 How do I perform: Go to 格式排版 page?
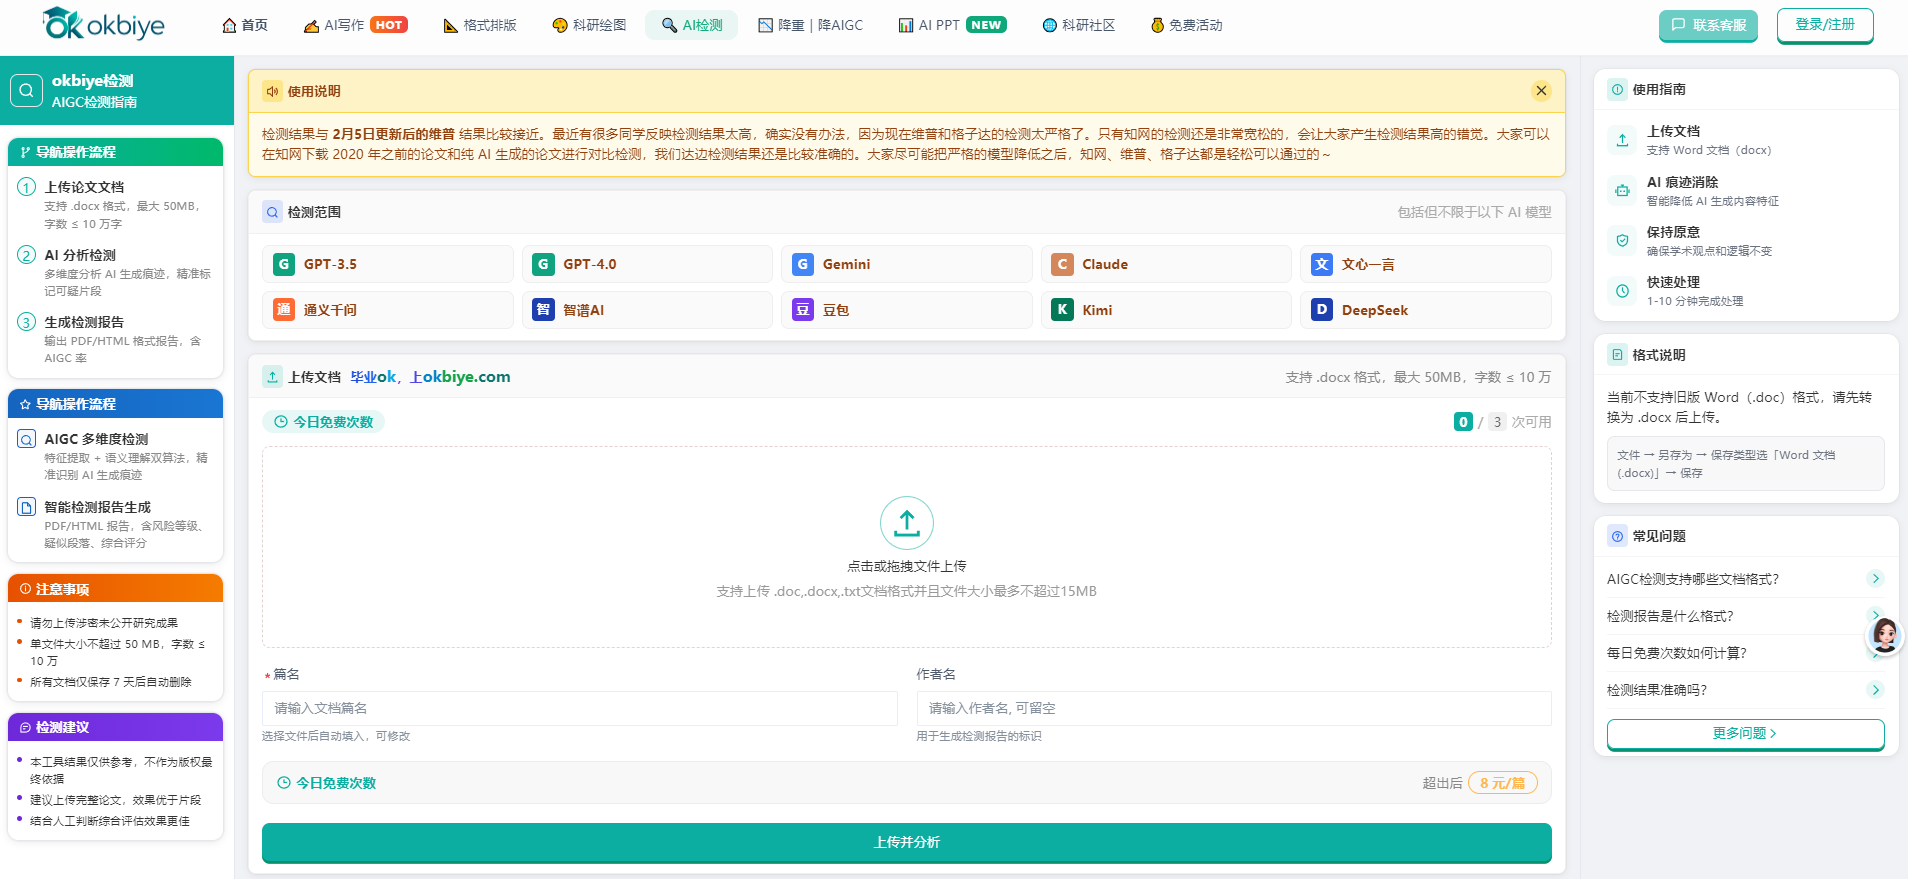click(x=480, y=25)
